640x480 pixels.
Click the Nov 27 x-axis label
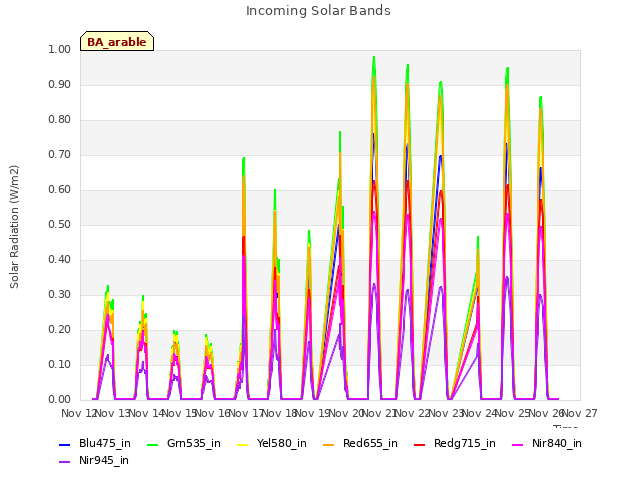(580, 413)
